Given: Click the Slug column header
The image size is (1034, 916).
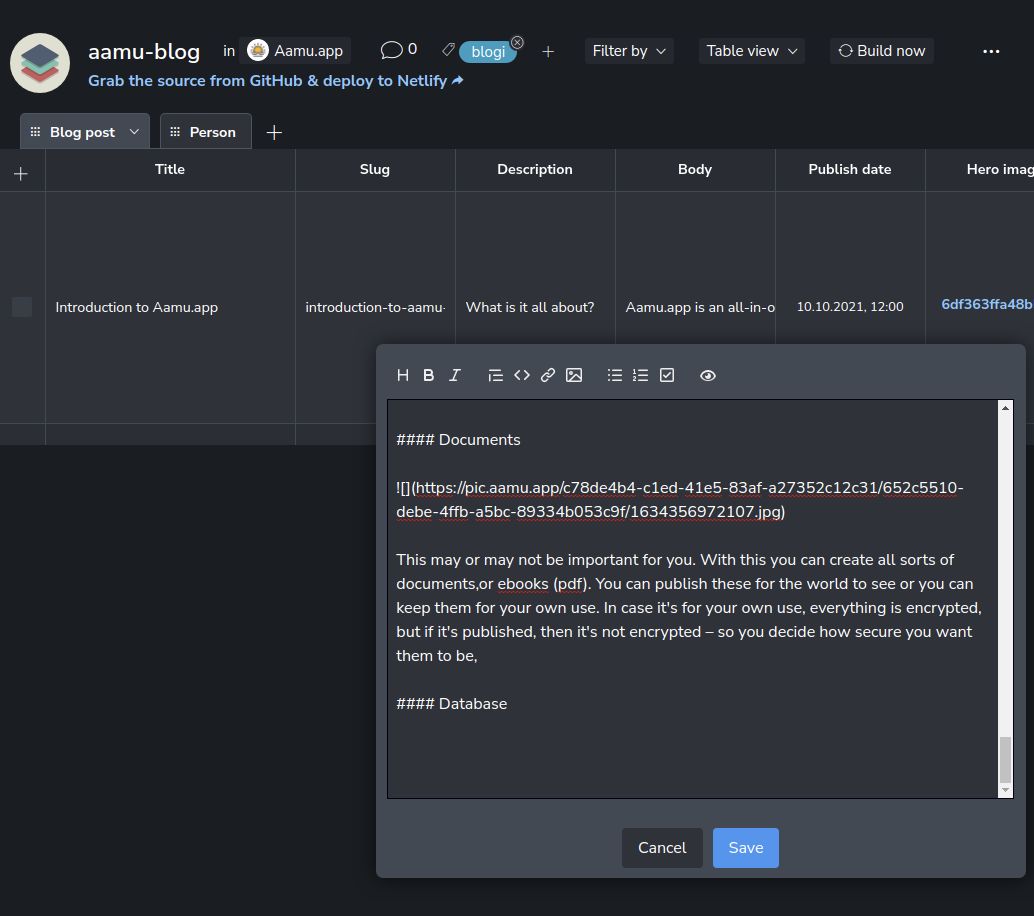Looking at the screenshot, I should pos(375,169).
